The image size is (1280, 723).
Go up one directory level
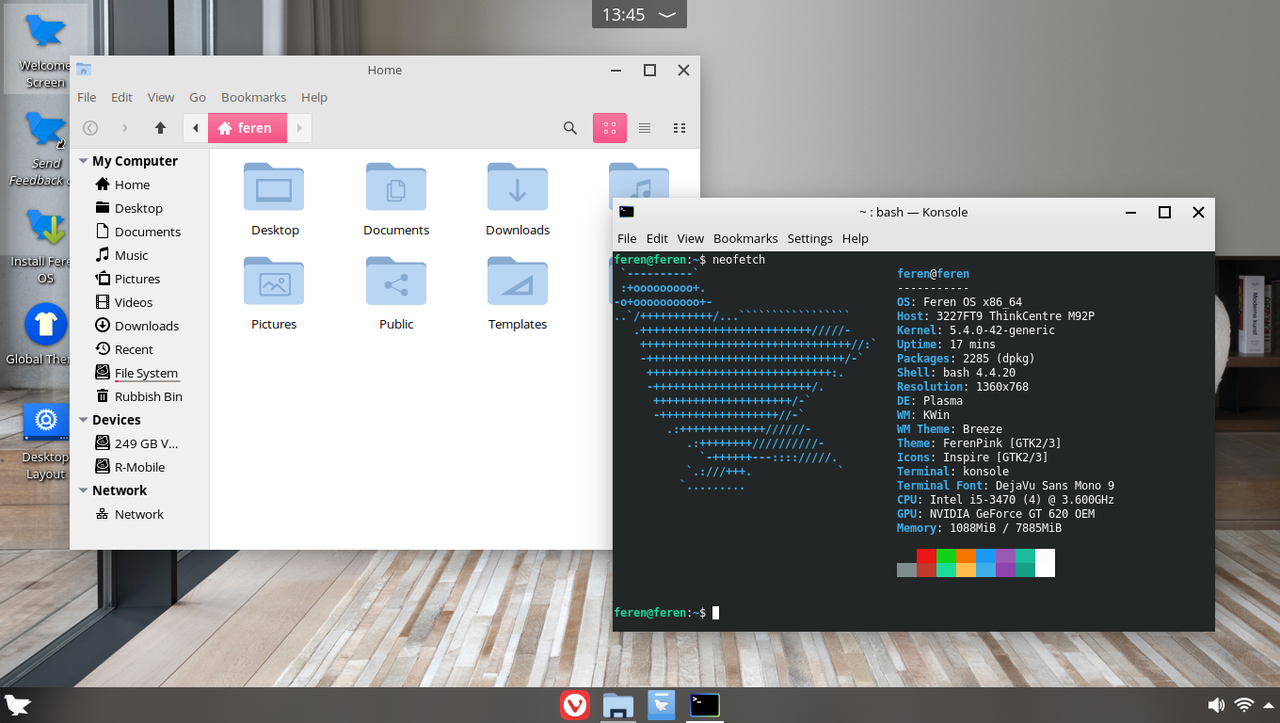click(x=160, y=128)
